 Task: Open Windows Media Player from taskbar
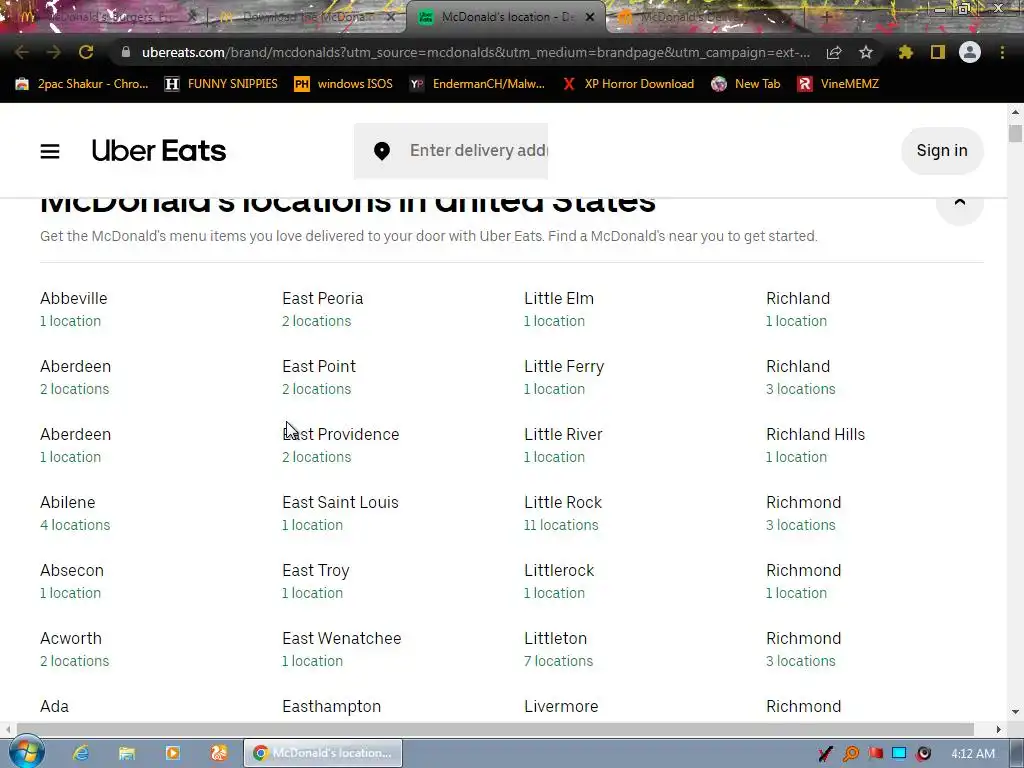click(173, 753)
